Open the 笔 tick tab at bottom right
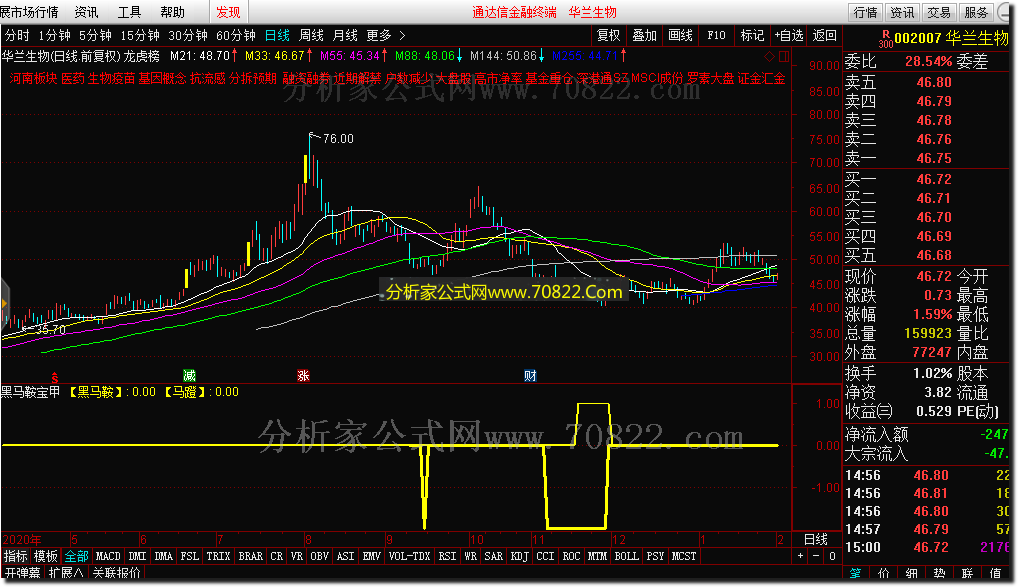This screenshot has width=1019, height=587. click(x=856, y=573)
